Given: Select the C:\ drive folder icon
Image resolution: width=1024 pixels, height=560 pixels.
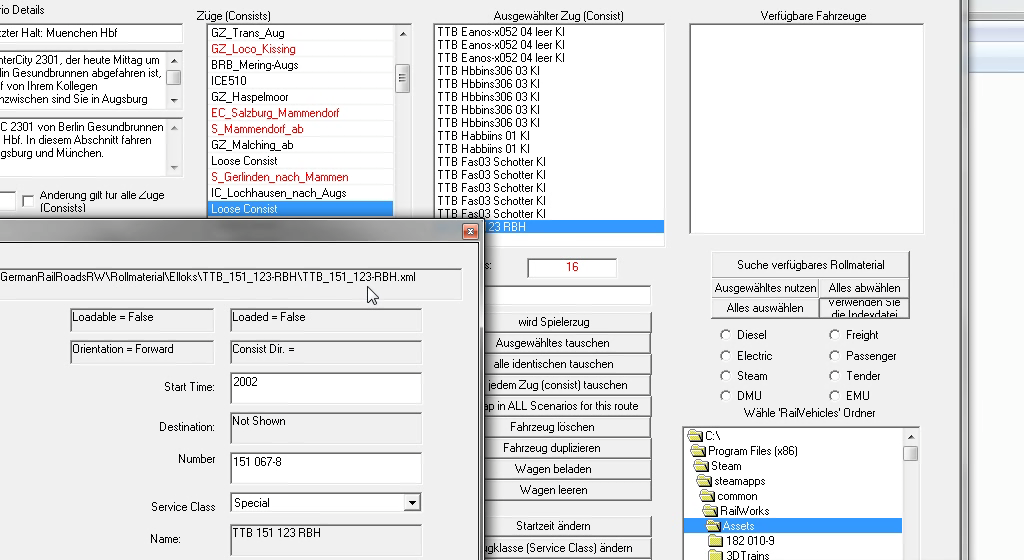Looking at the screenshot, I should tap(696, 436).
